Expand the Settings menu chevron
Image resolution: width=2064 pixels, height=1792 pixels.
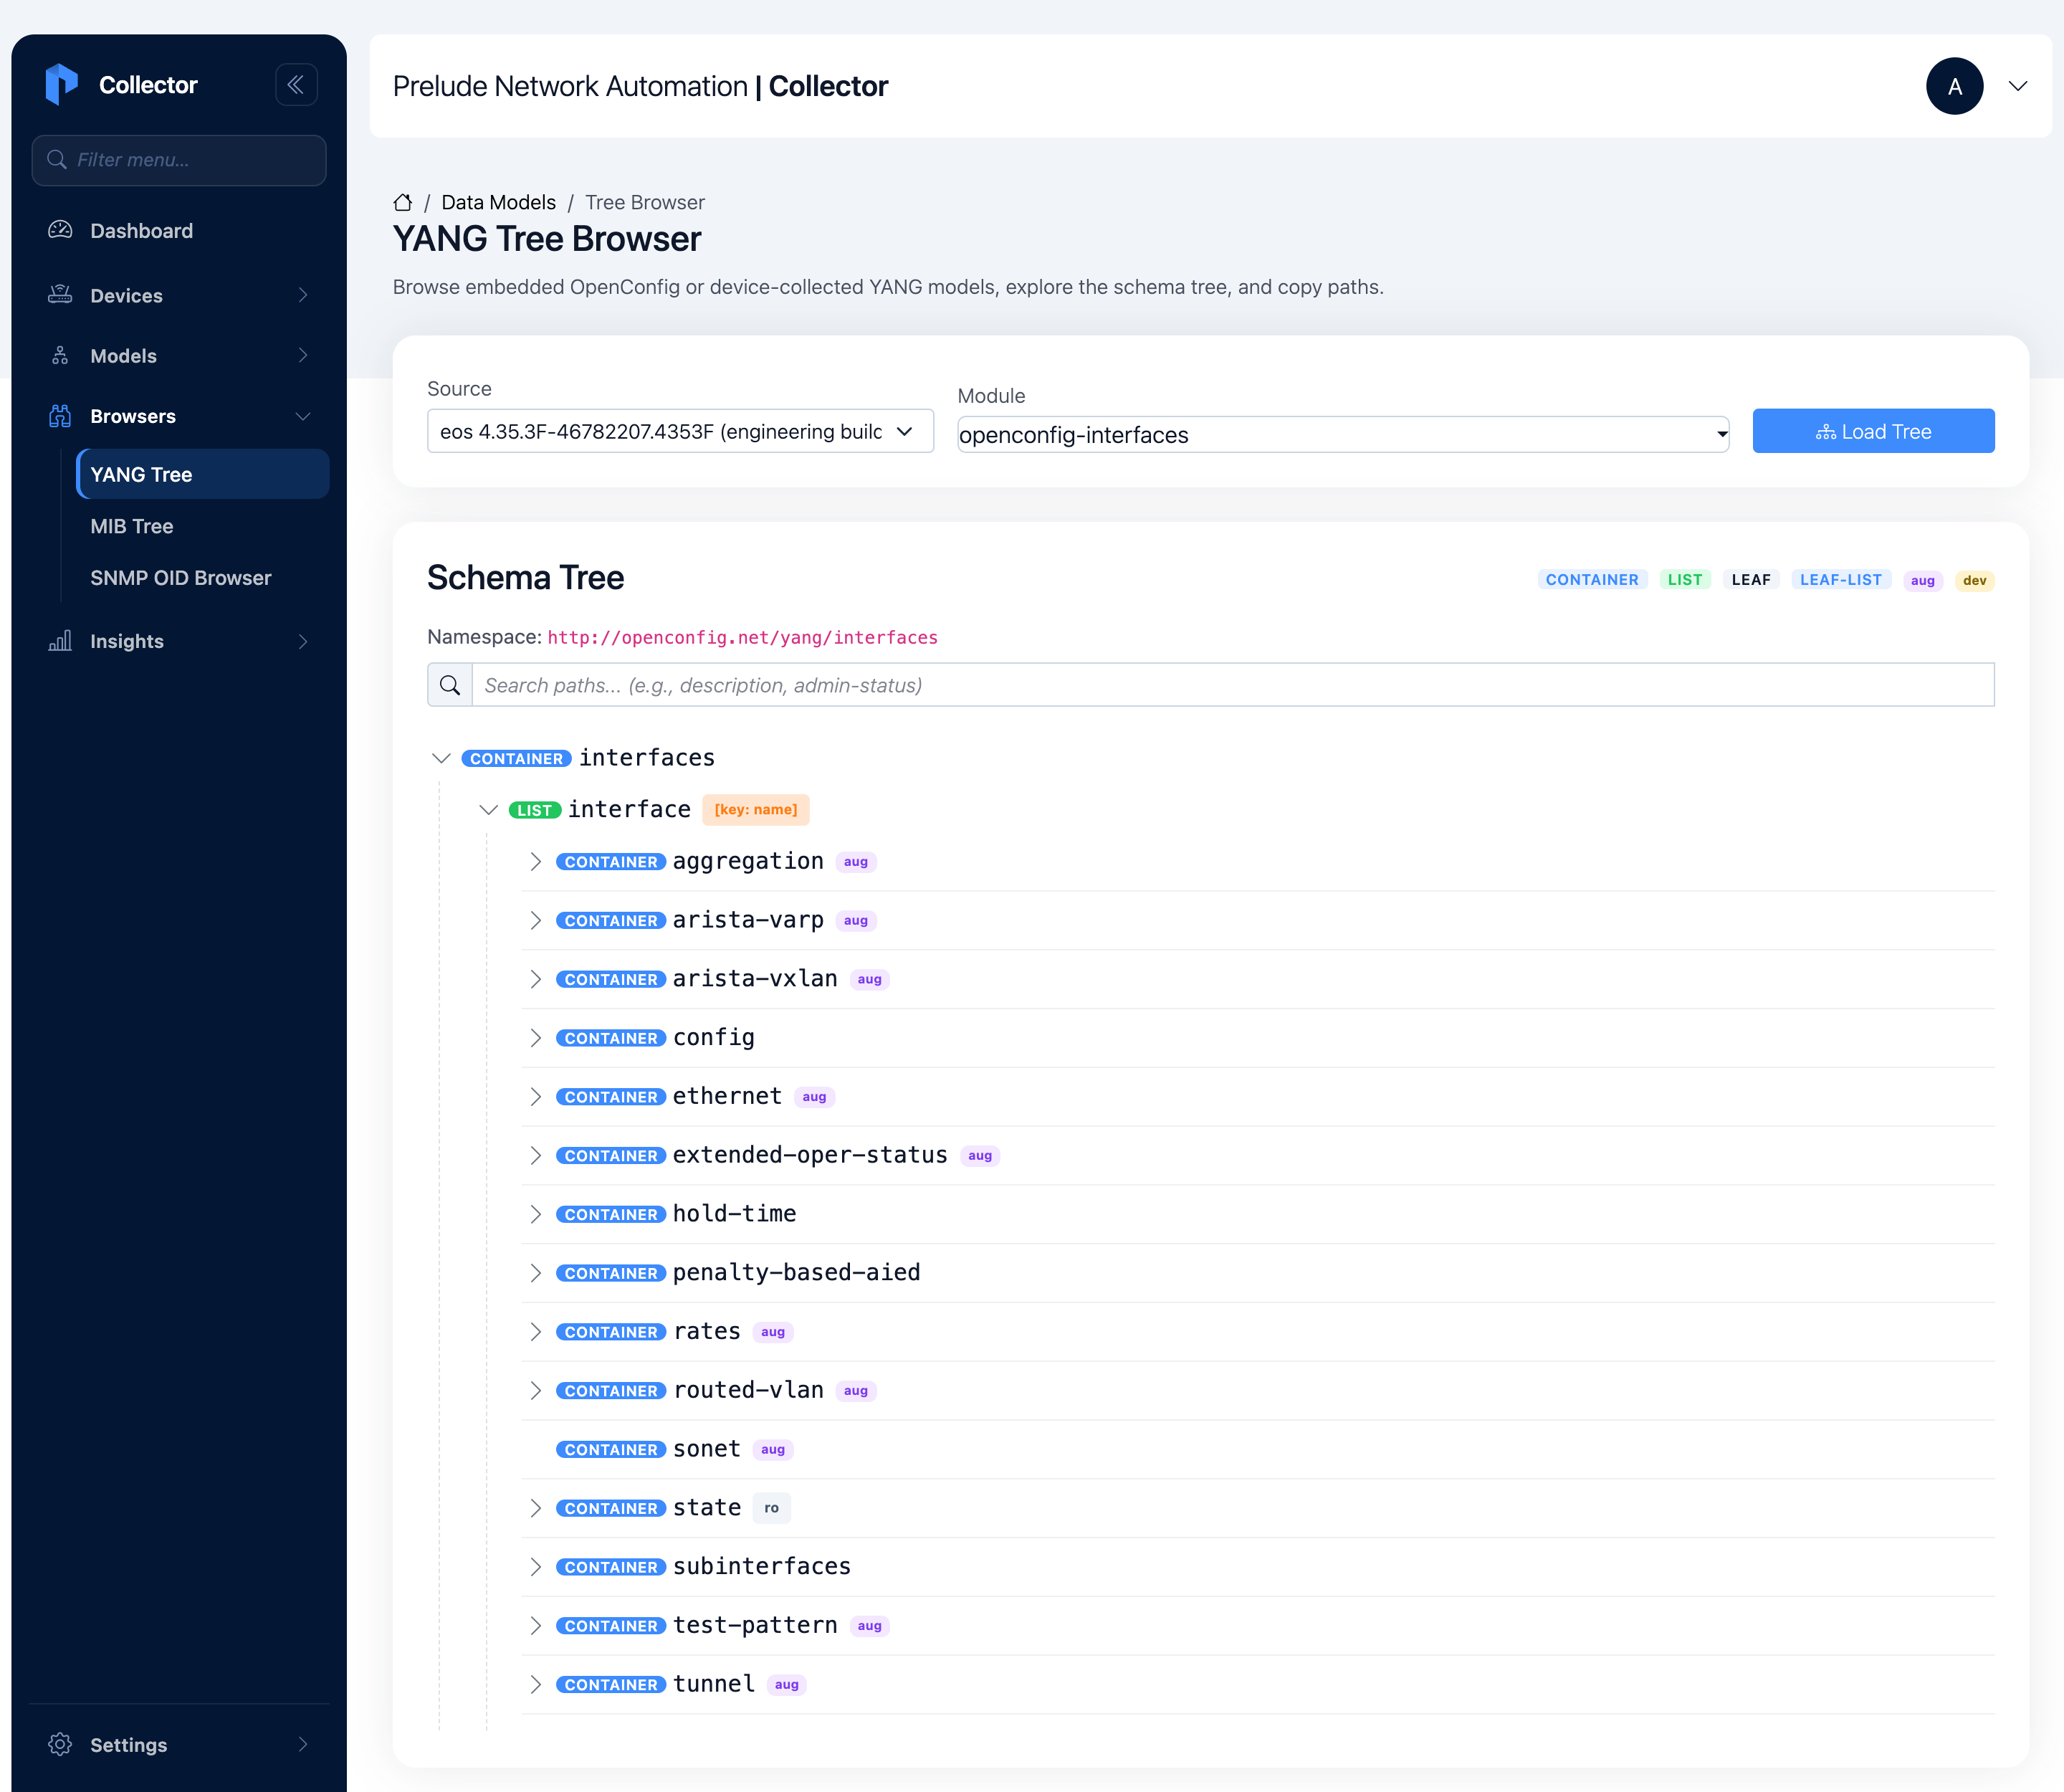303,1744
